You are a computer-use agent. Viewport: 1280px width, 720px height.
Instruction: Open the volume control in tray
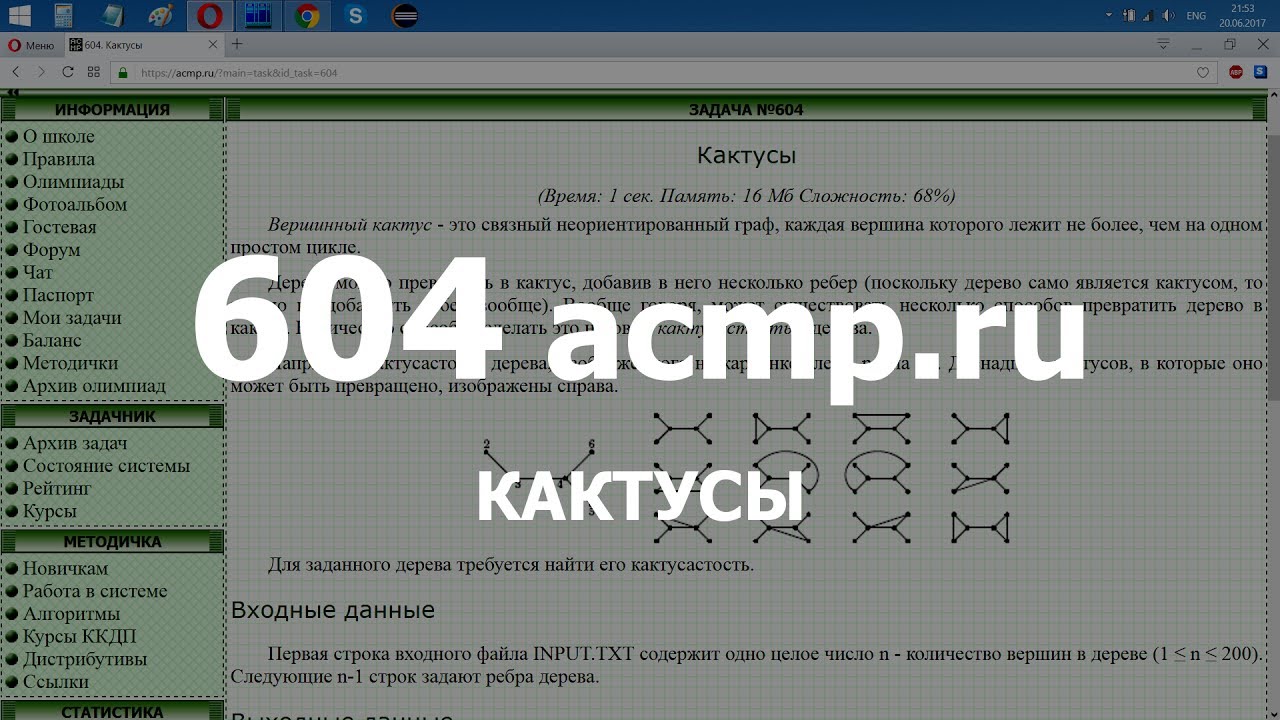pos(1166,16)
